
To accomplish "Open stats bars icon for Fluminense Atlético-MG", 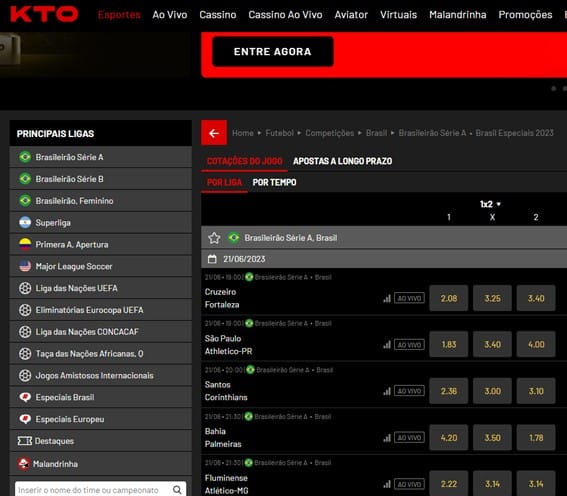I will [387, 484].
